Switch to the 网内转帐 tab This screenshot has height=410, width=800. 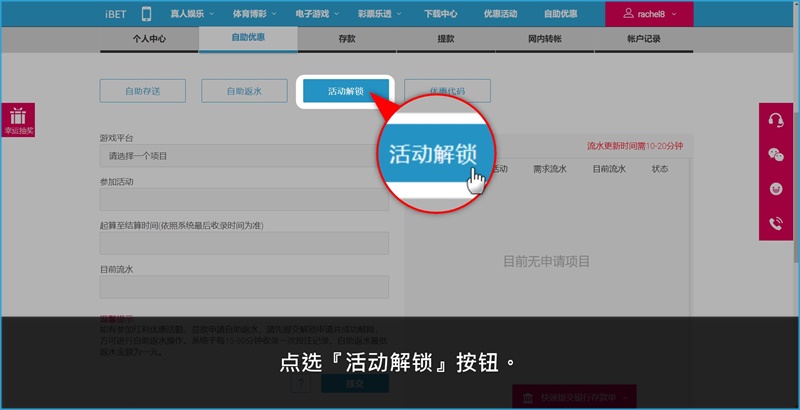point(544,39)
